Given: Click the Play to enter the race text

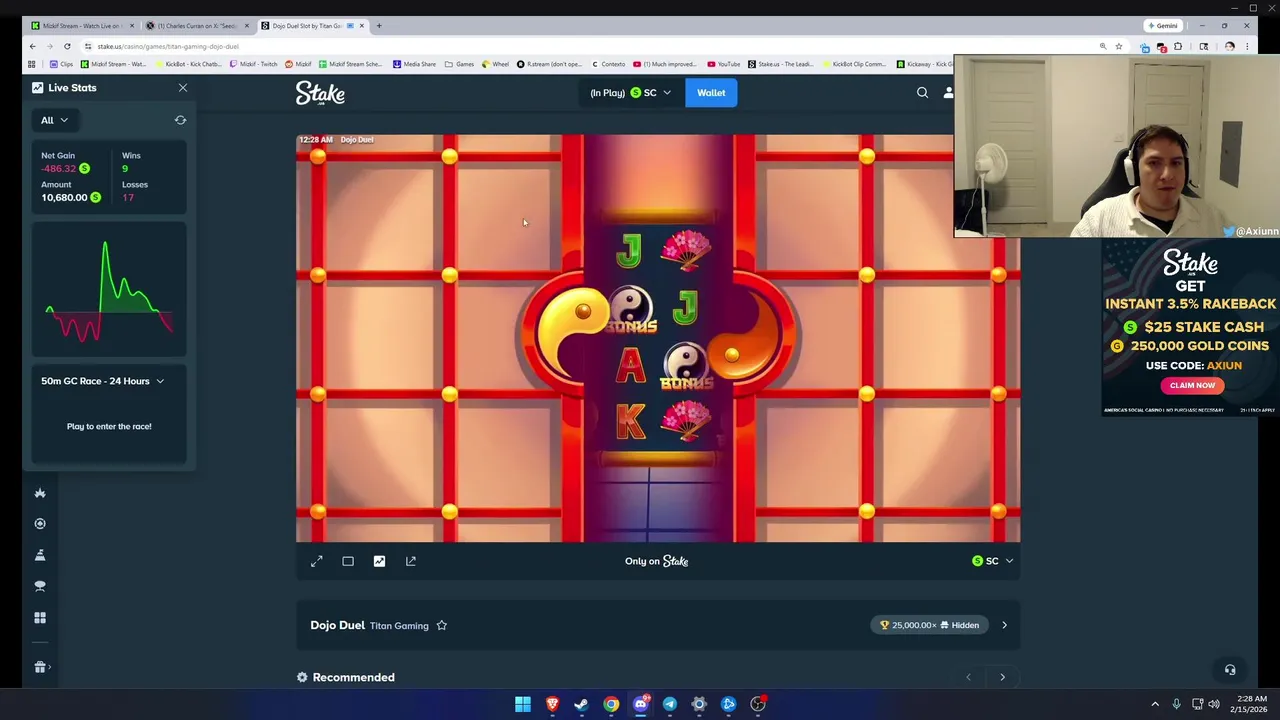Looking at the screenshot, I should coord(109,426).
